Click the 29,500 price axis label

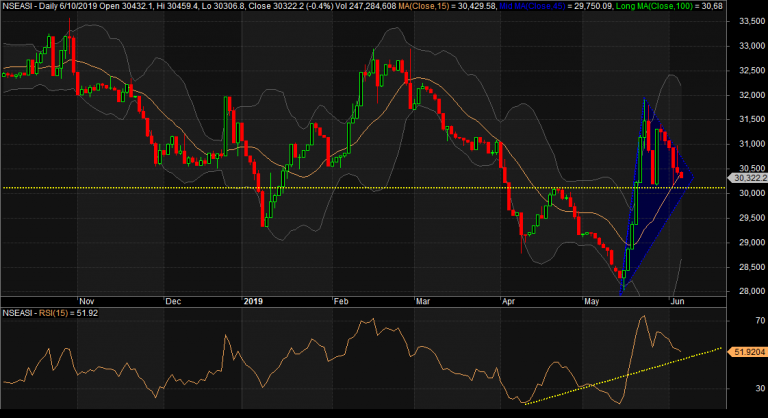751,218
